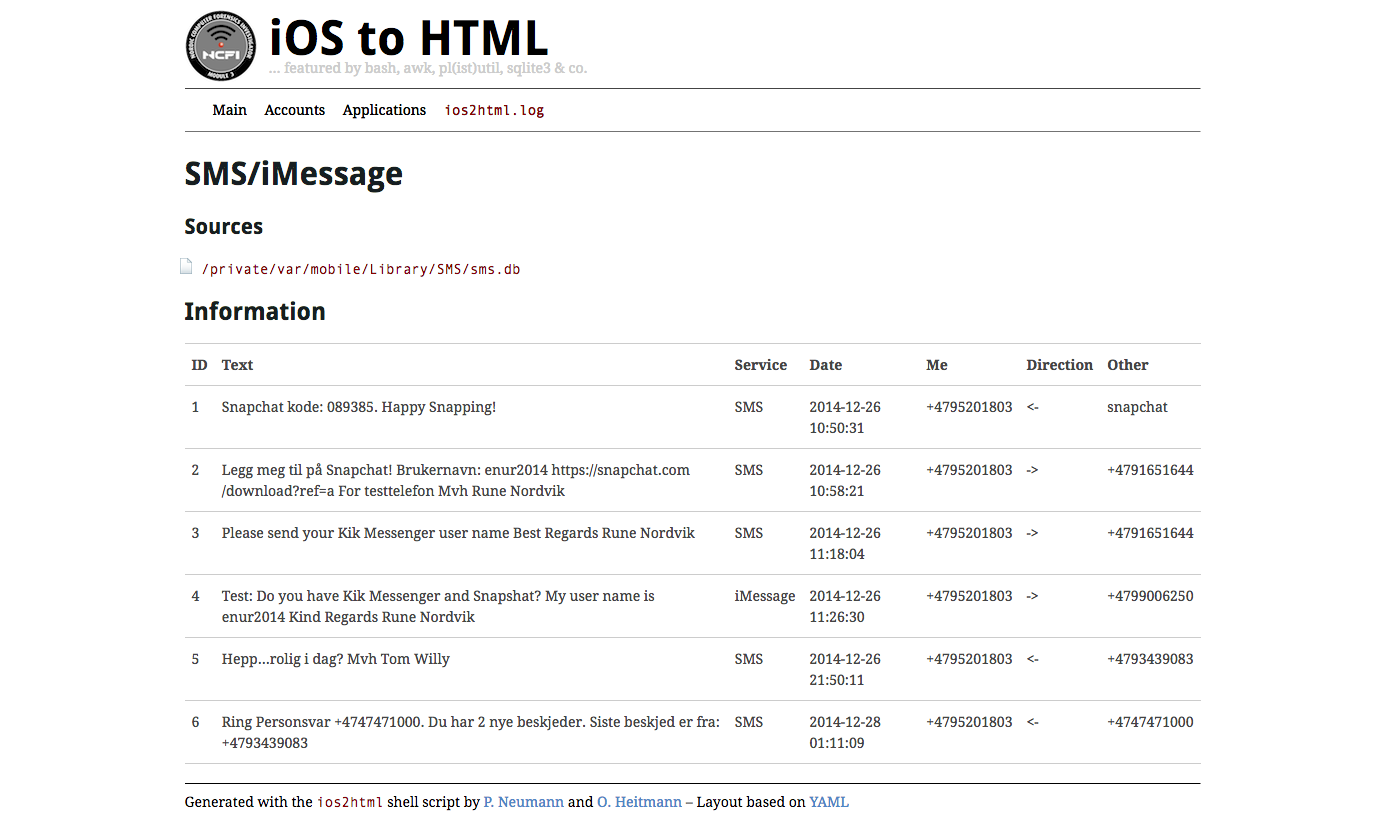
Task: Follow the P. Neumann link
Action: (523, 802)
